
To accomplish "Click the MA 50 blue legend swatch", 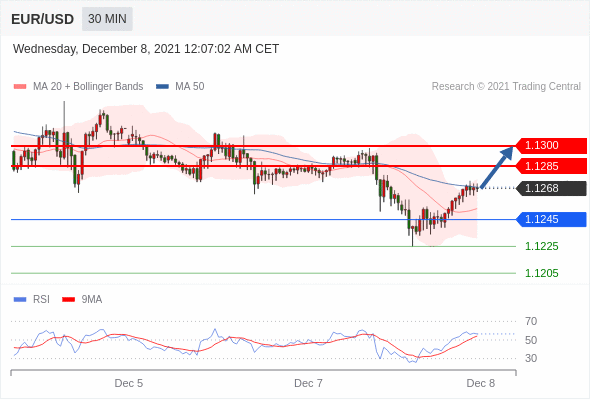I will pos(162,87).
